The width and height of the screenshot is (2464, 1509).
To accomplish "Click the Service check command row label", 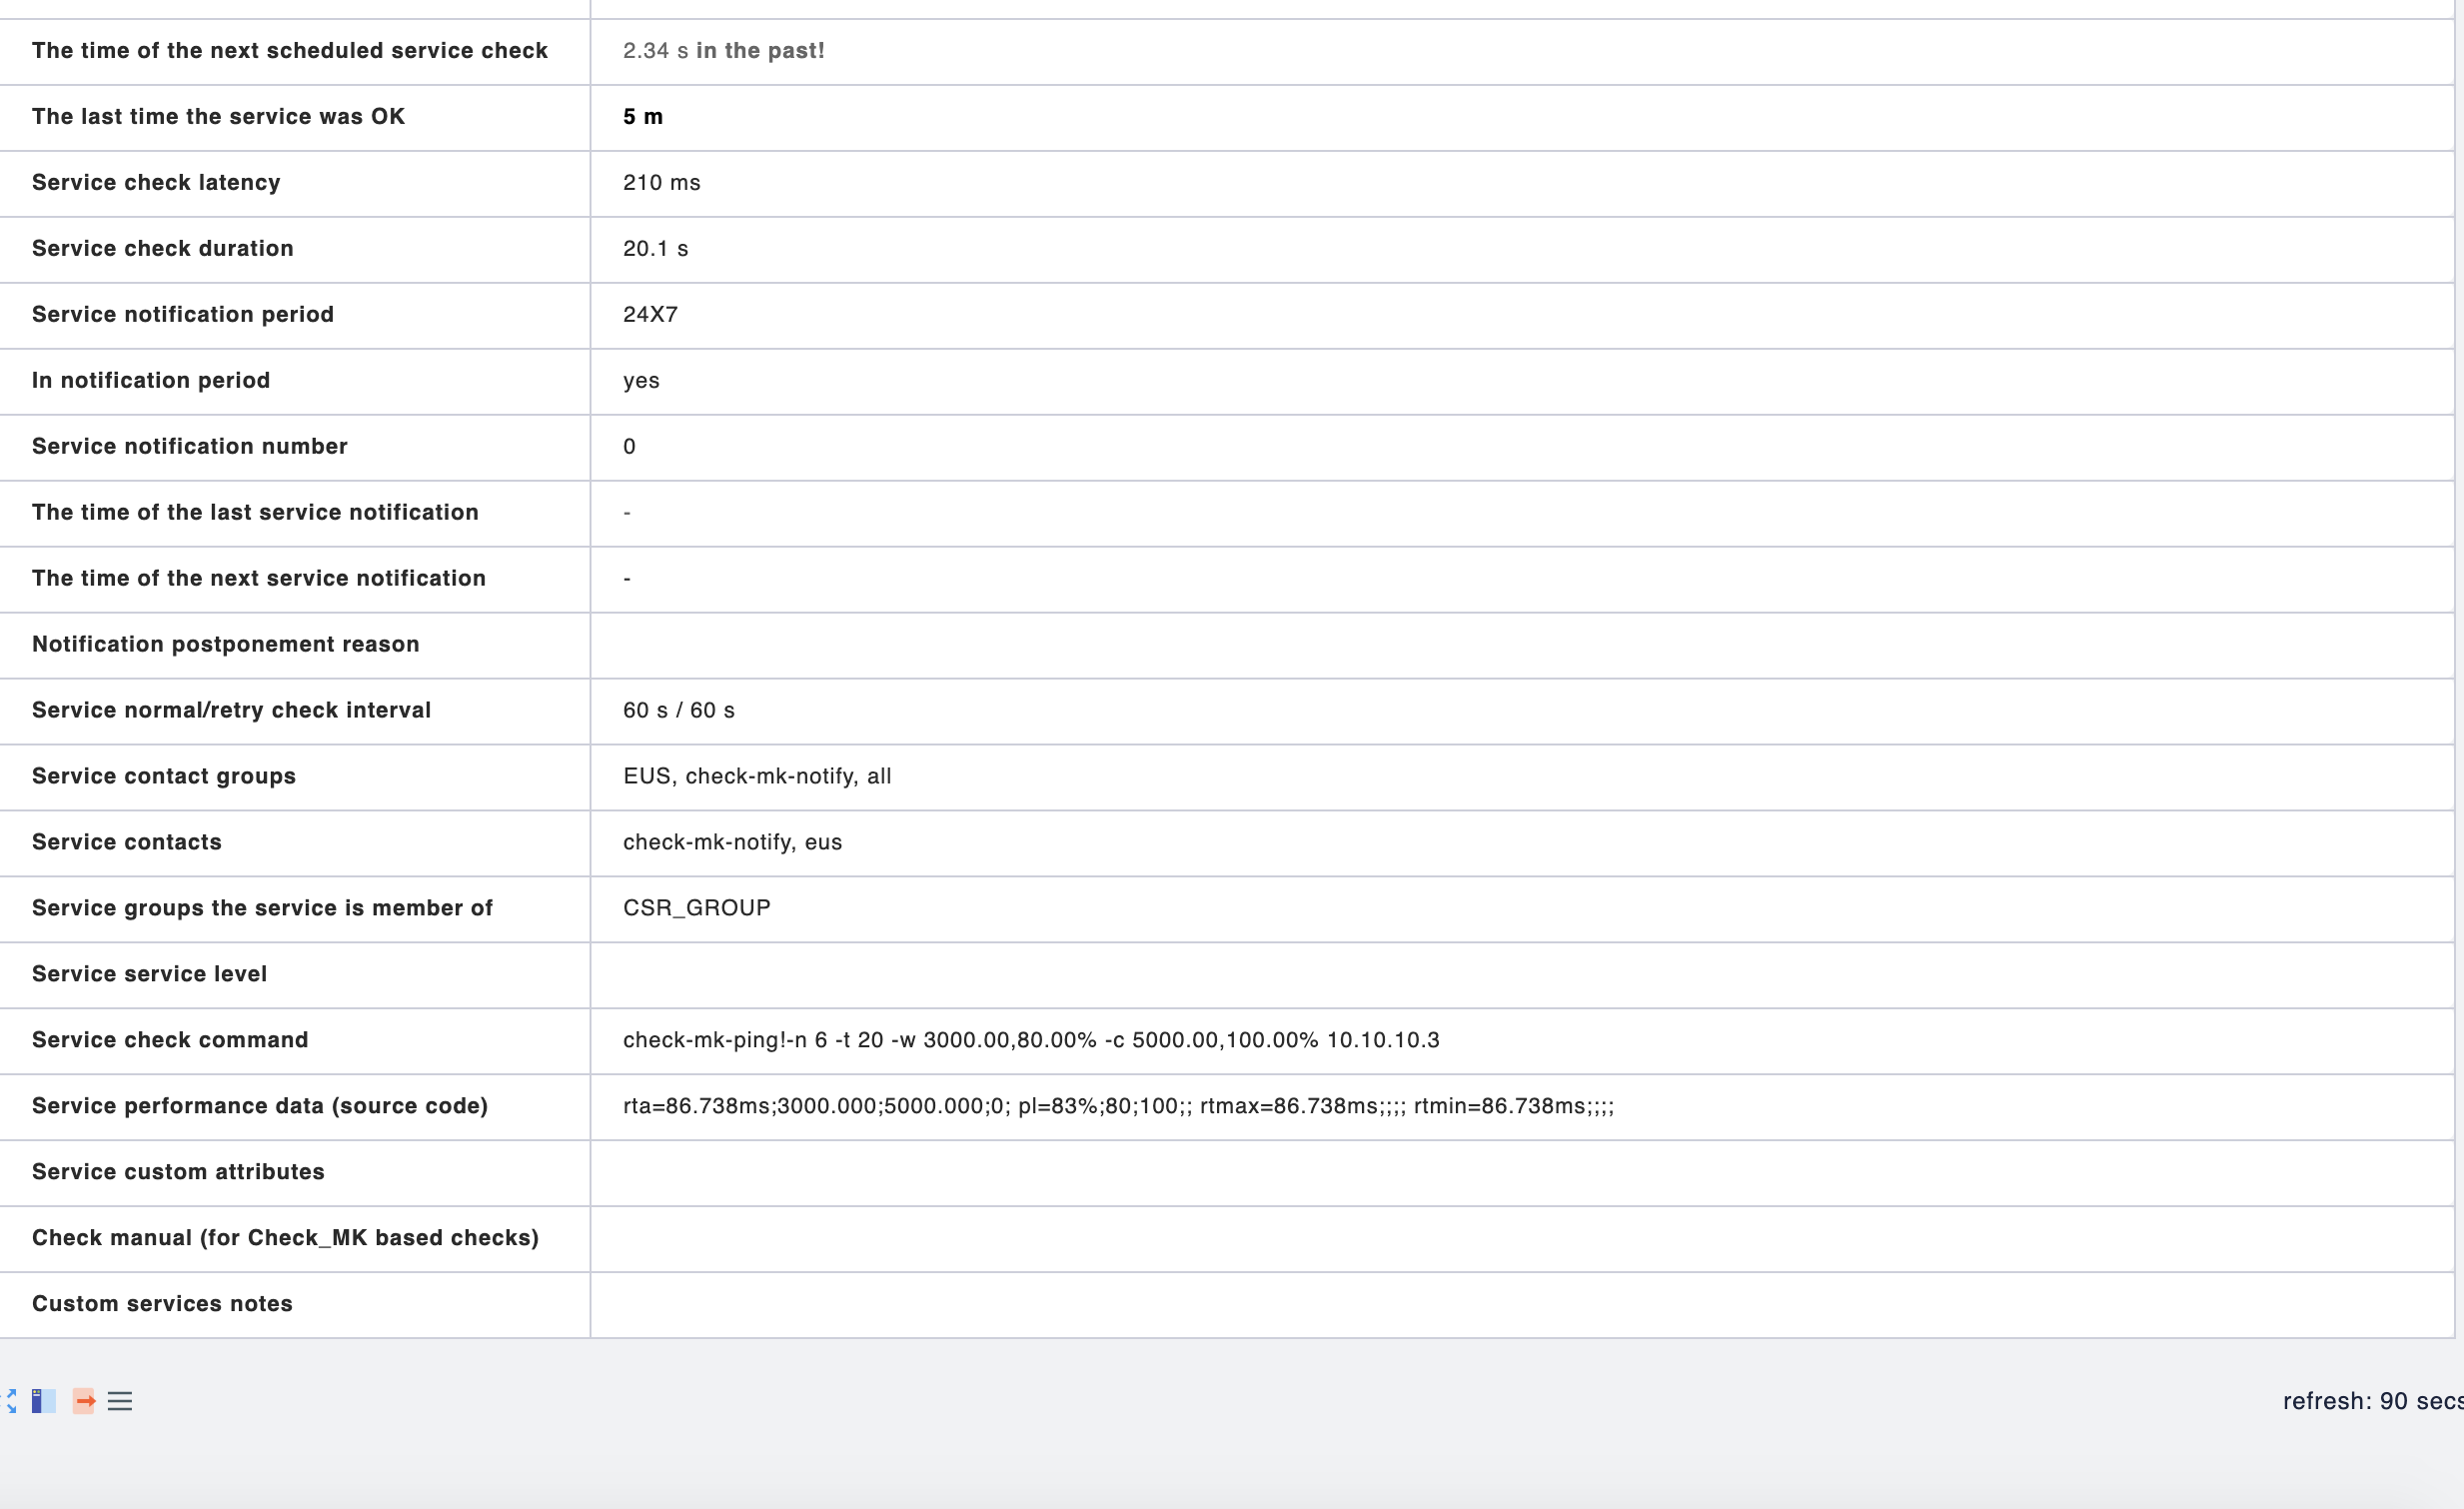I will 170,1041.
